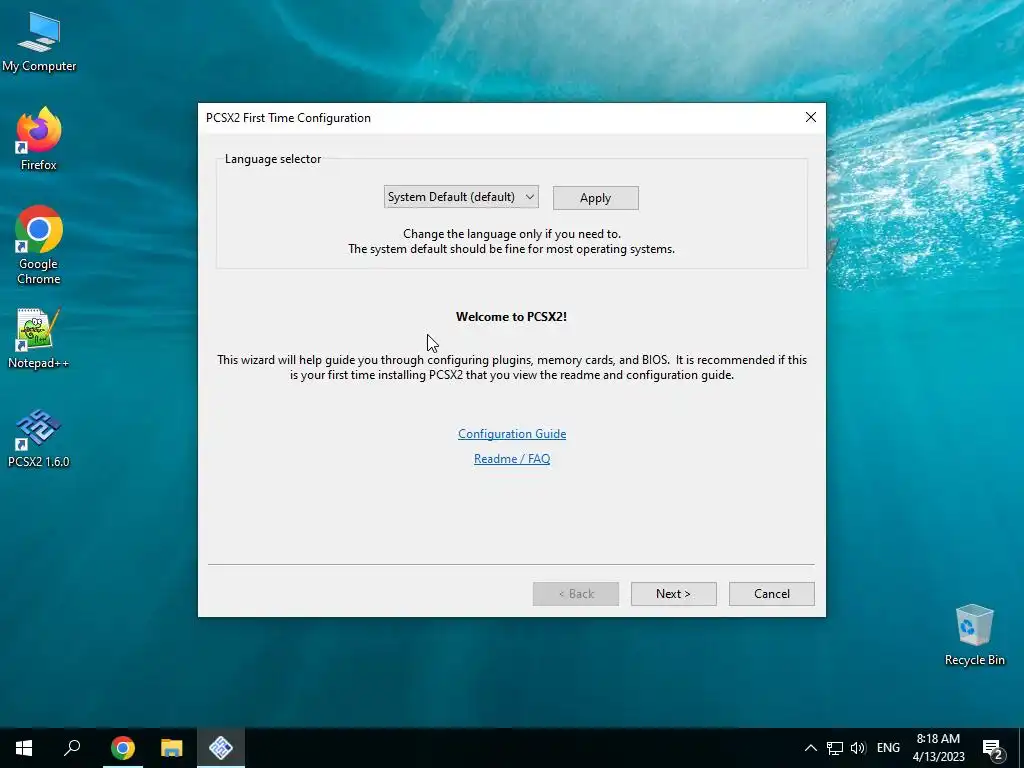Click the Cancel button
Image resolution: width=1024 pixels, height=768 pixels.
click(x=772, y=594)
